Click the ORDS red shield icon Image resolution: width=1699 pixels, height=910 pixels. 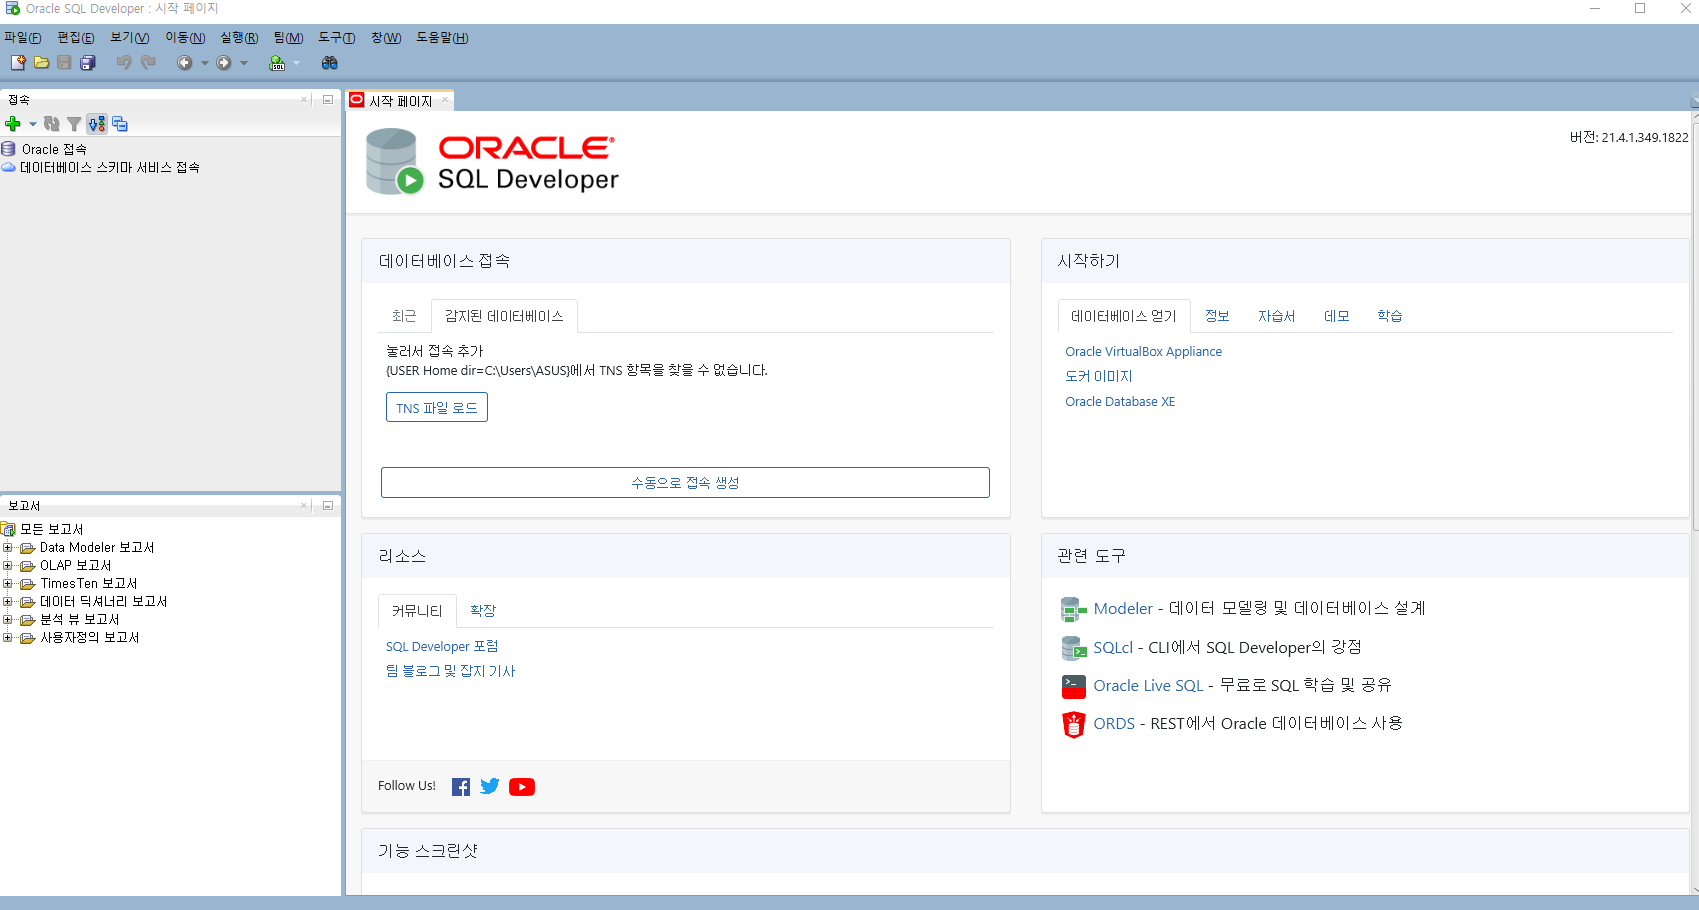pyautogui.click(x=1074, y=724)
